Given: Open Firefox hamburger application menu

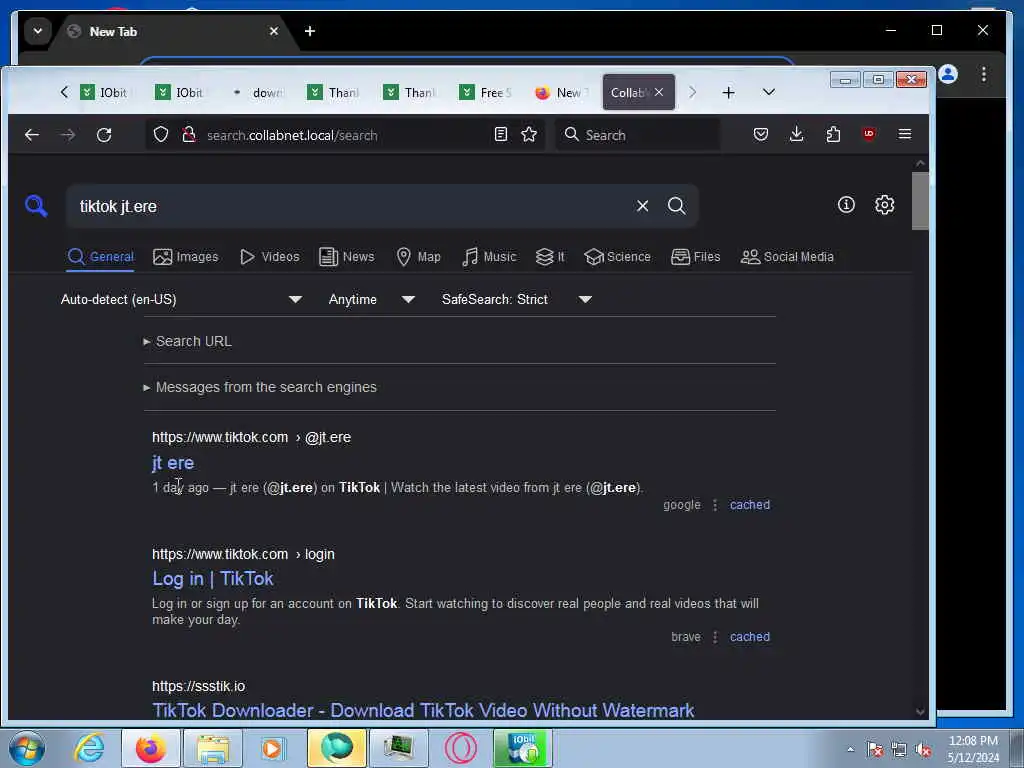Looking at the screenshot, I should click(x=904, y=134).
